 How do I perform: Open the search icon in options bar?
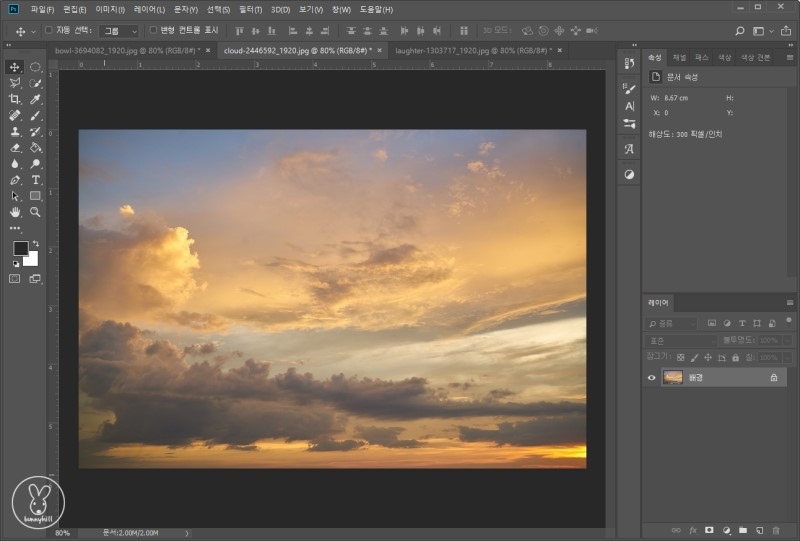pyautogui.click(x=739, y=31)
